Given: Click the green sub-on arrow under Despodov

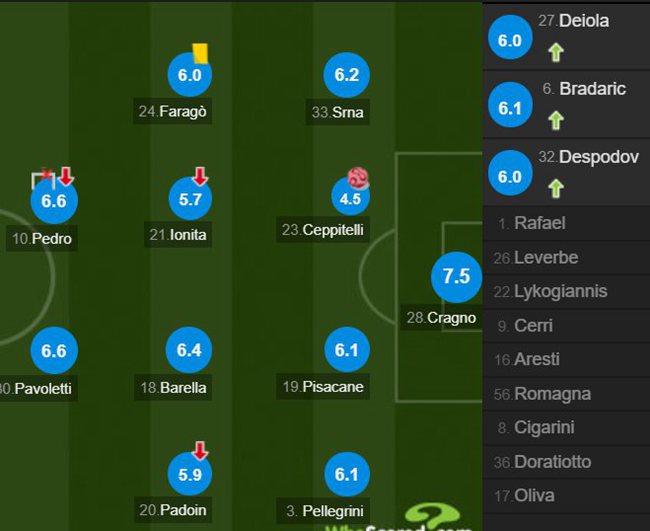Looking at the screenshot, I should [x=556, y=189].
